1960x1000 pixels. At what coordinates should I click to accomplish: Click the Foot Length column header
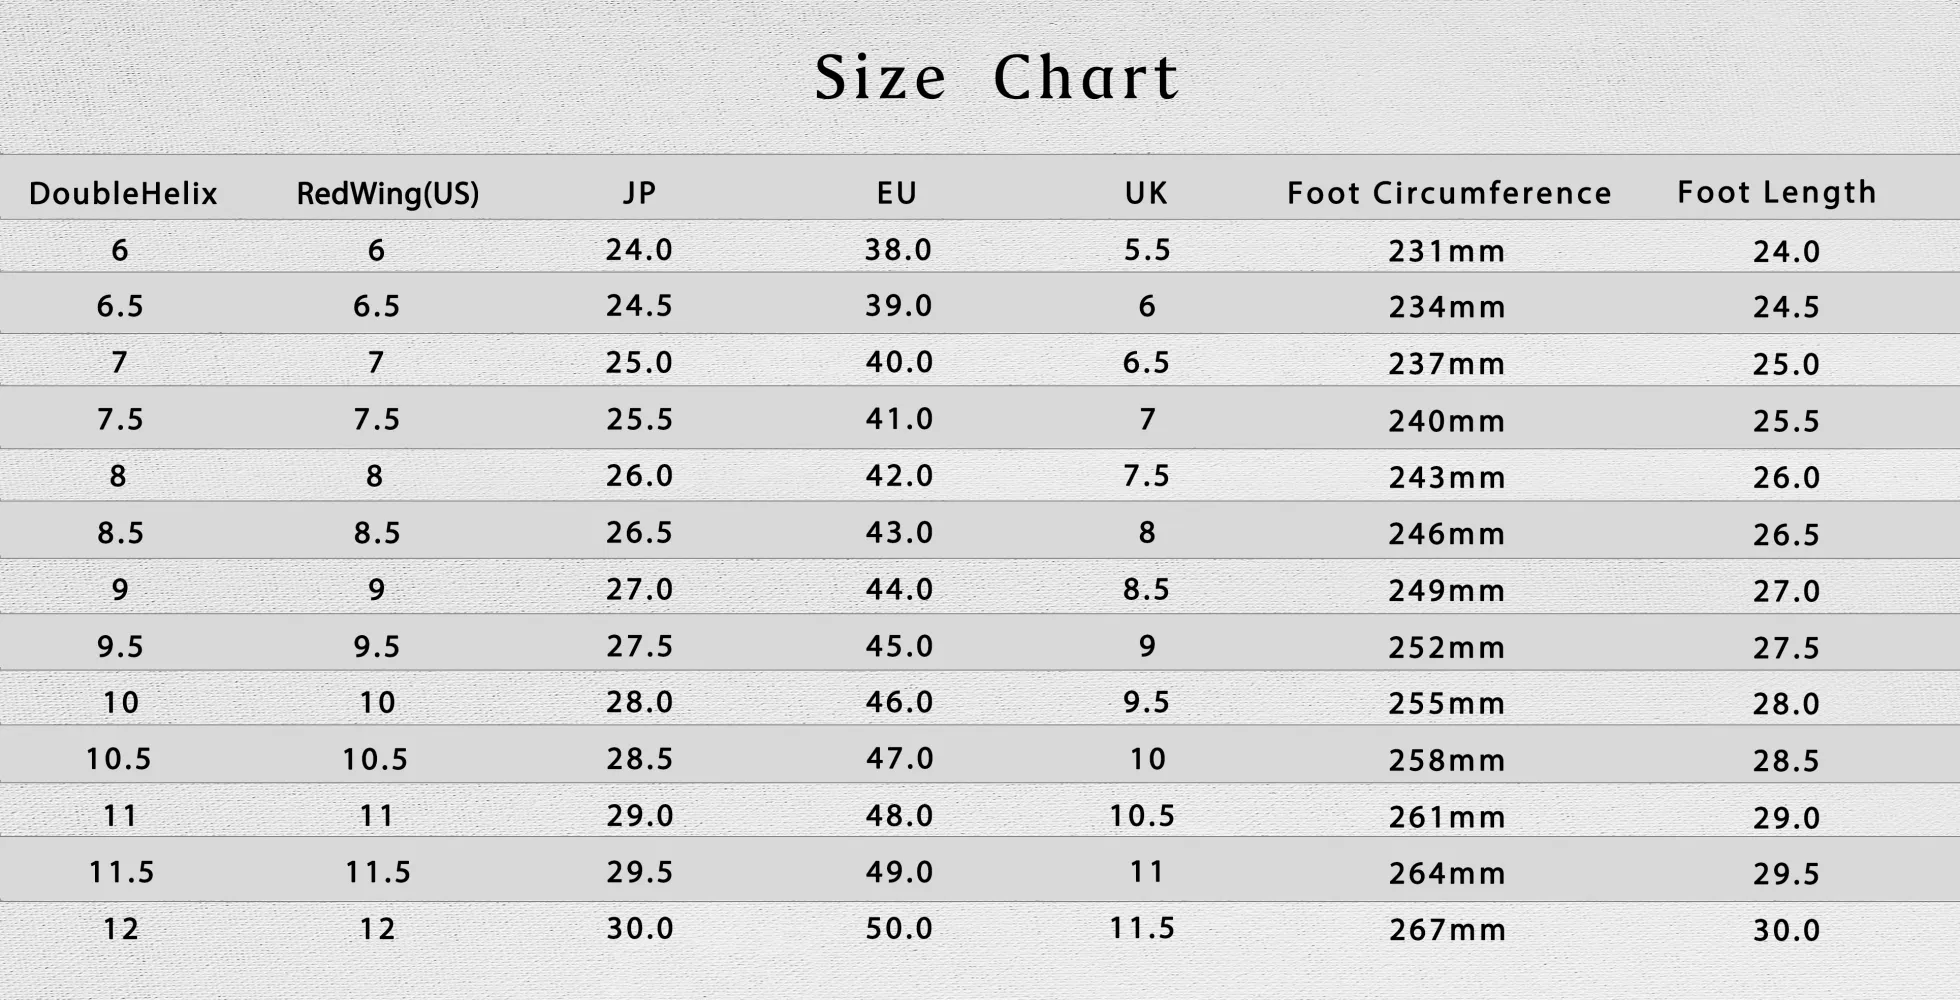coord(1777,192)
